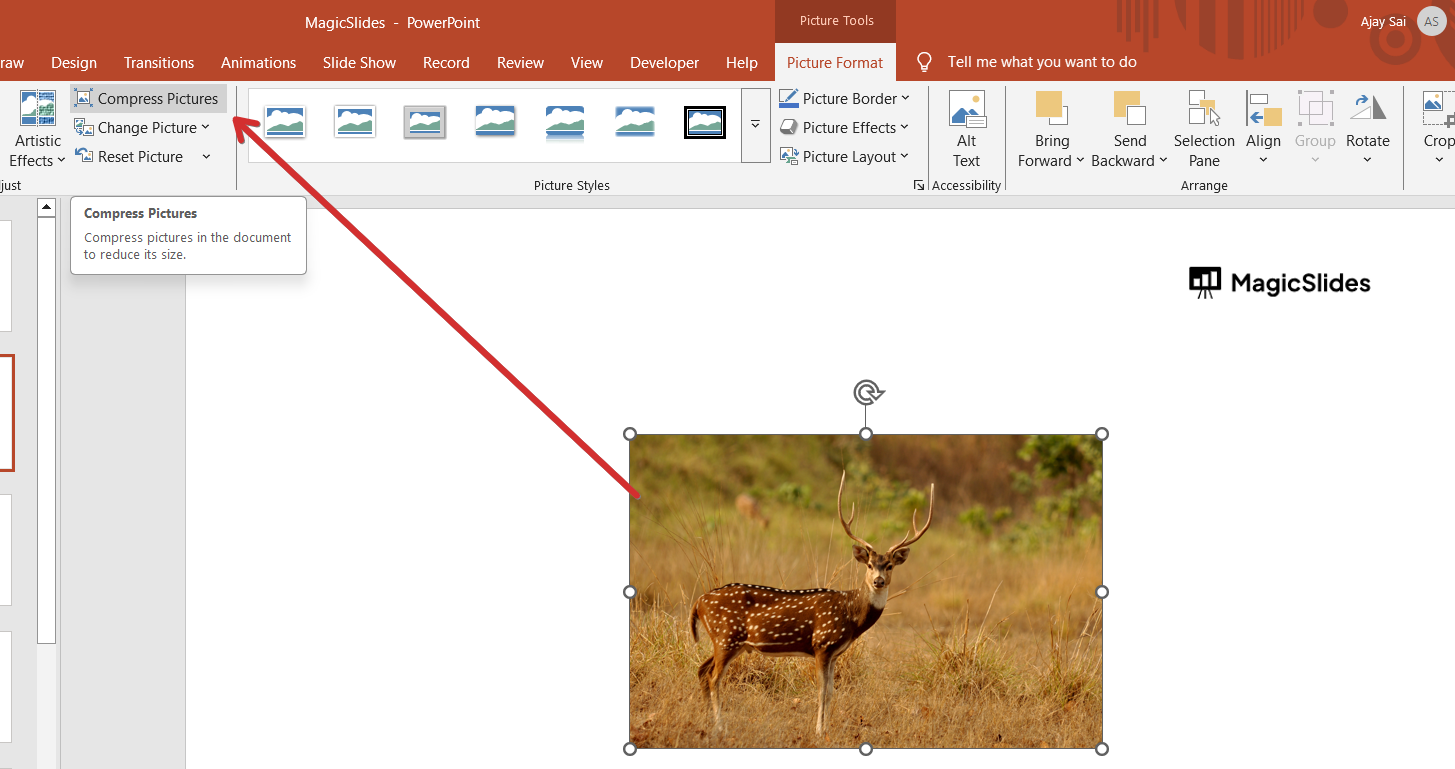
Task: Switch to the Transitions tab
Action: (159, 62)
